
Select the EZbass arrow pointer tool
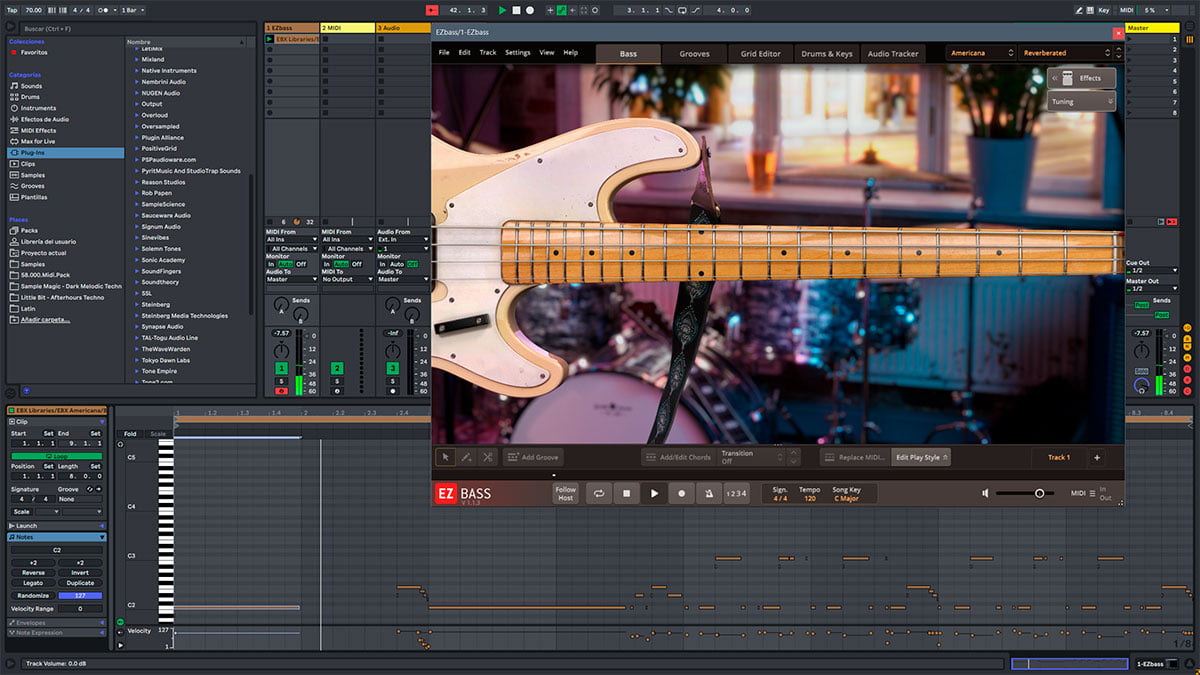[x=445, y=457]
